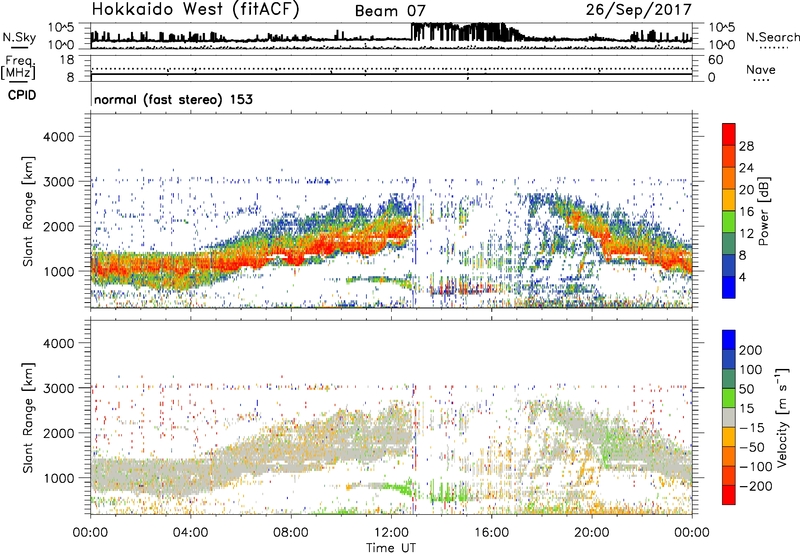
Task: Click the '12:00' time axis label
Action: (391, 533)
